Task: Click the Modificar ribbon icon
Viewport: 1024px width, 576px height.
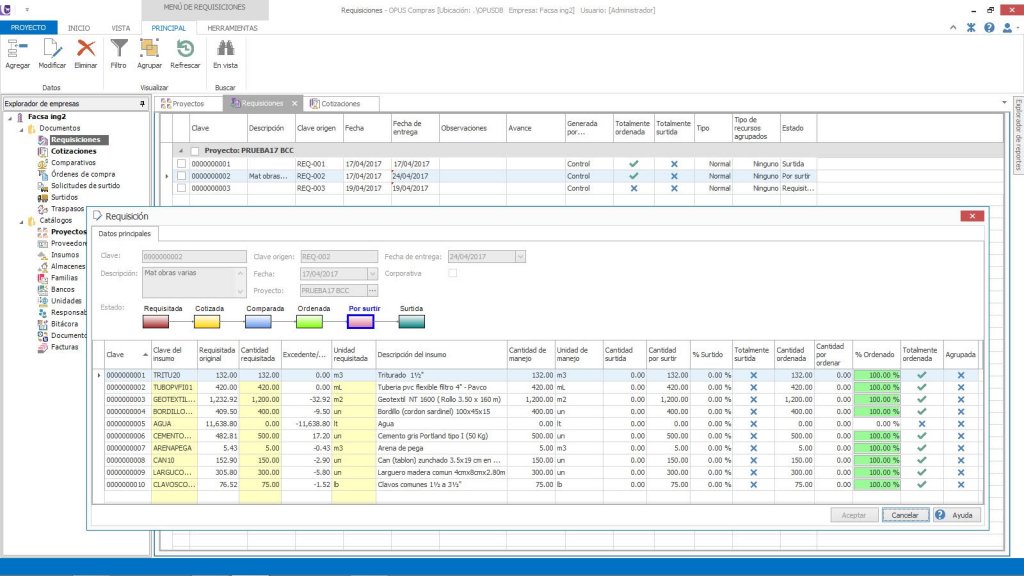Action: click(52, 50)
